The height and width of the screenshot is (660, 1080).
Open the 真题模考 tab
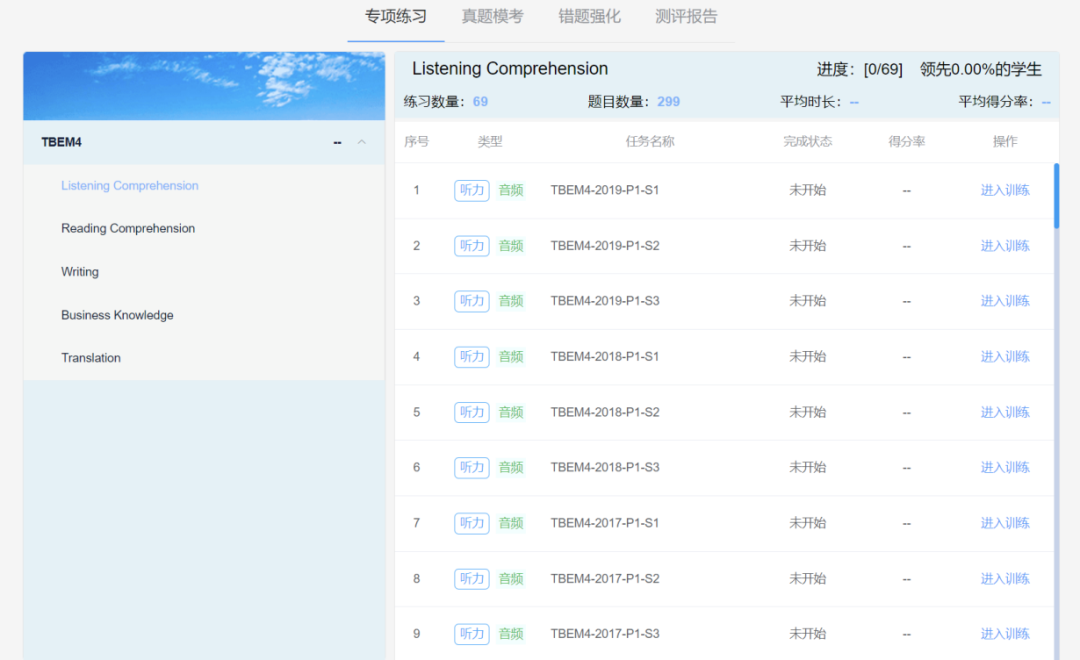click(x=492, y=17)
